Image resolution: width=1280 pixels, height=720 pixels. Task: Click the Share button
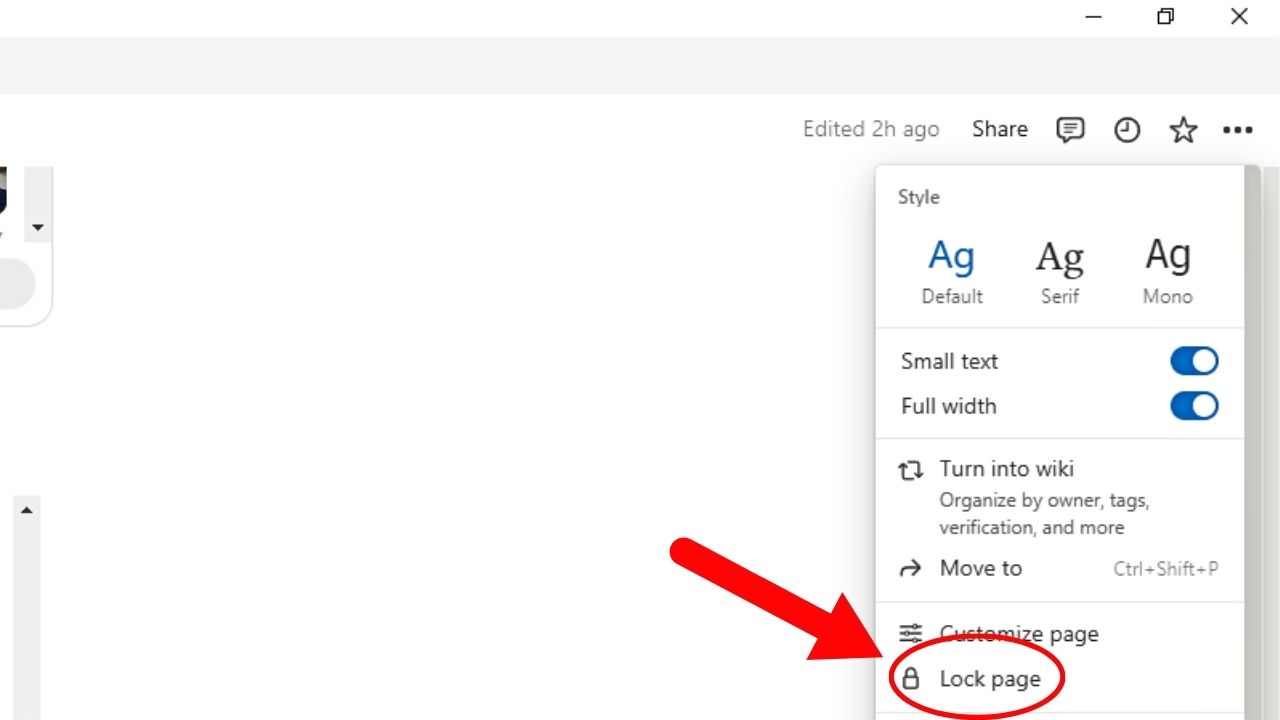pos(999,129)
